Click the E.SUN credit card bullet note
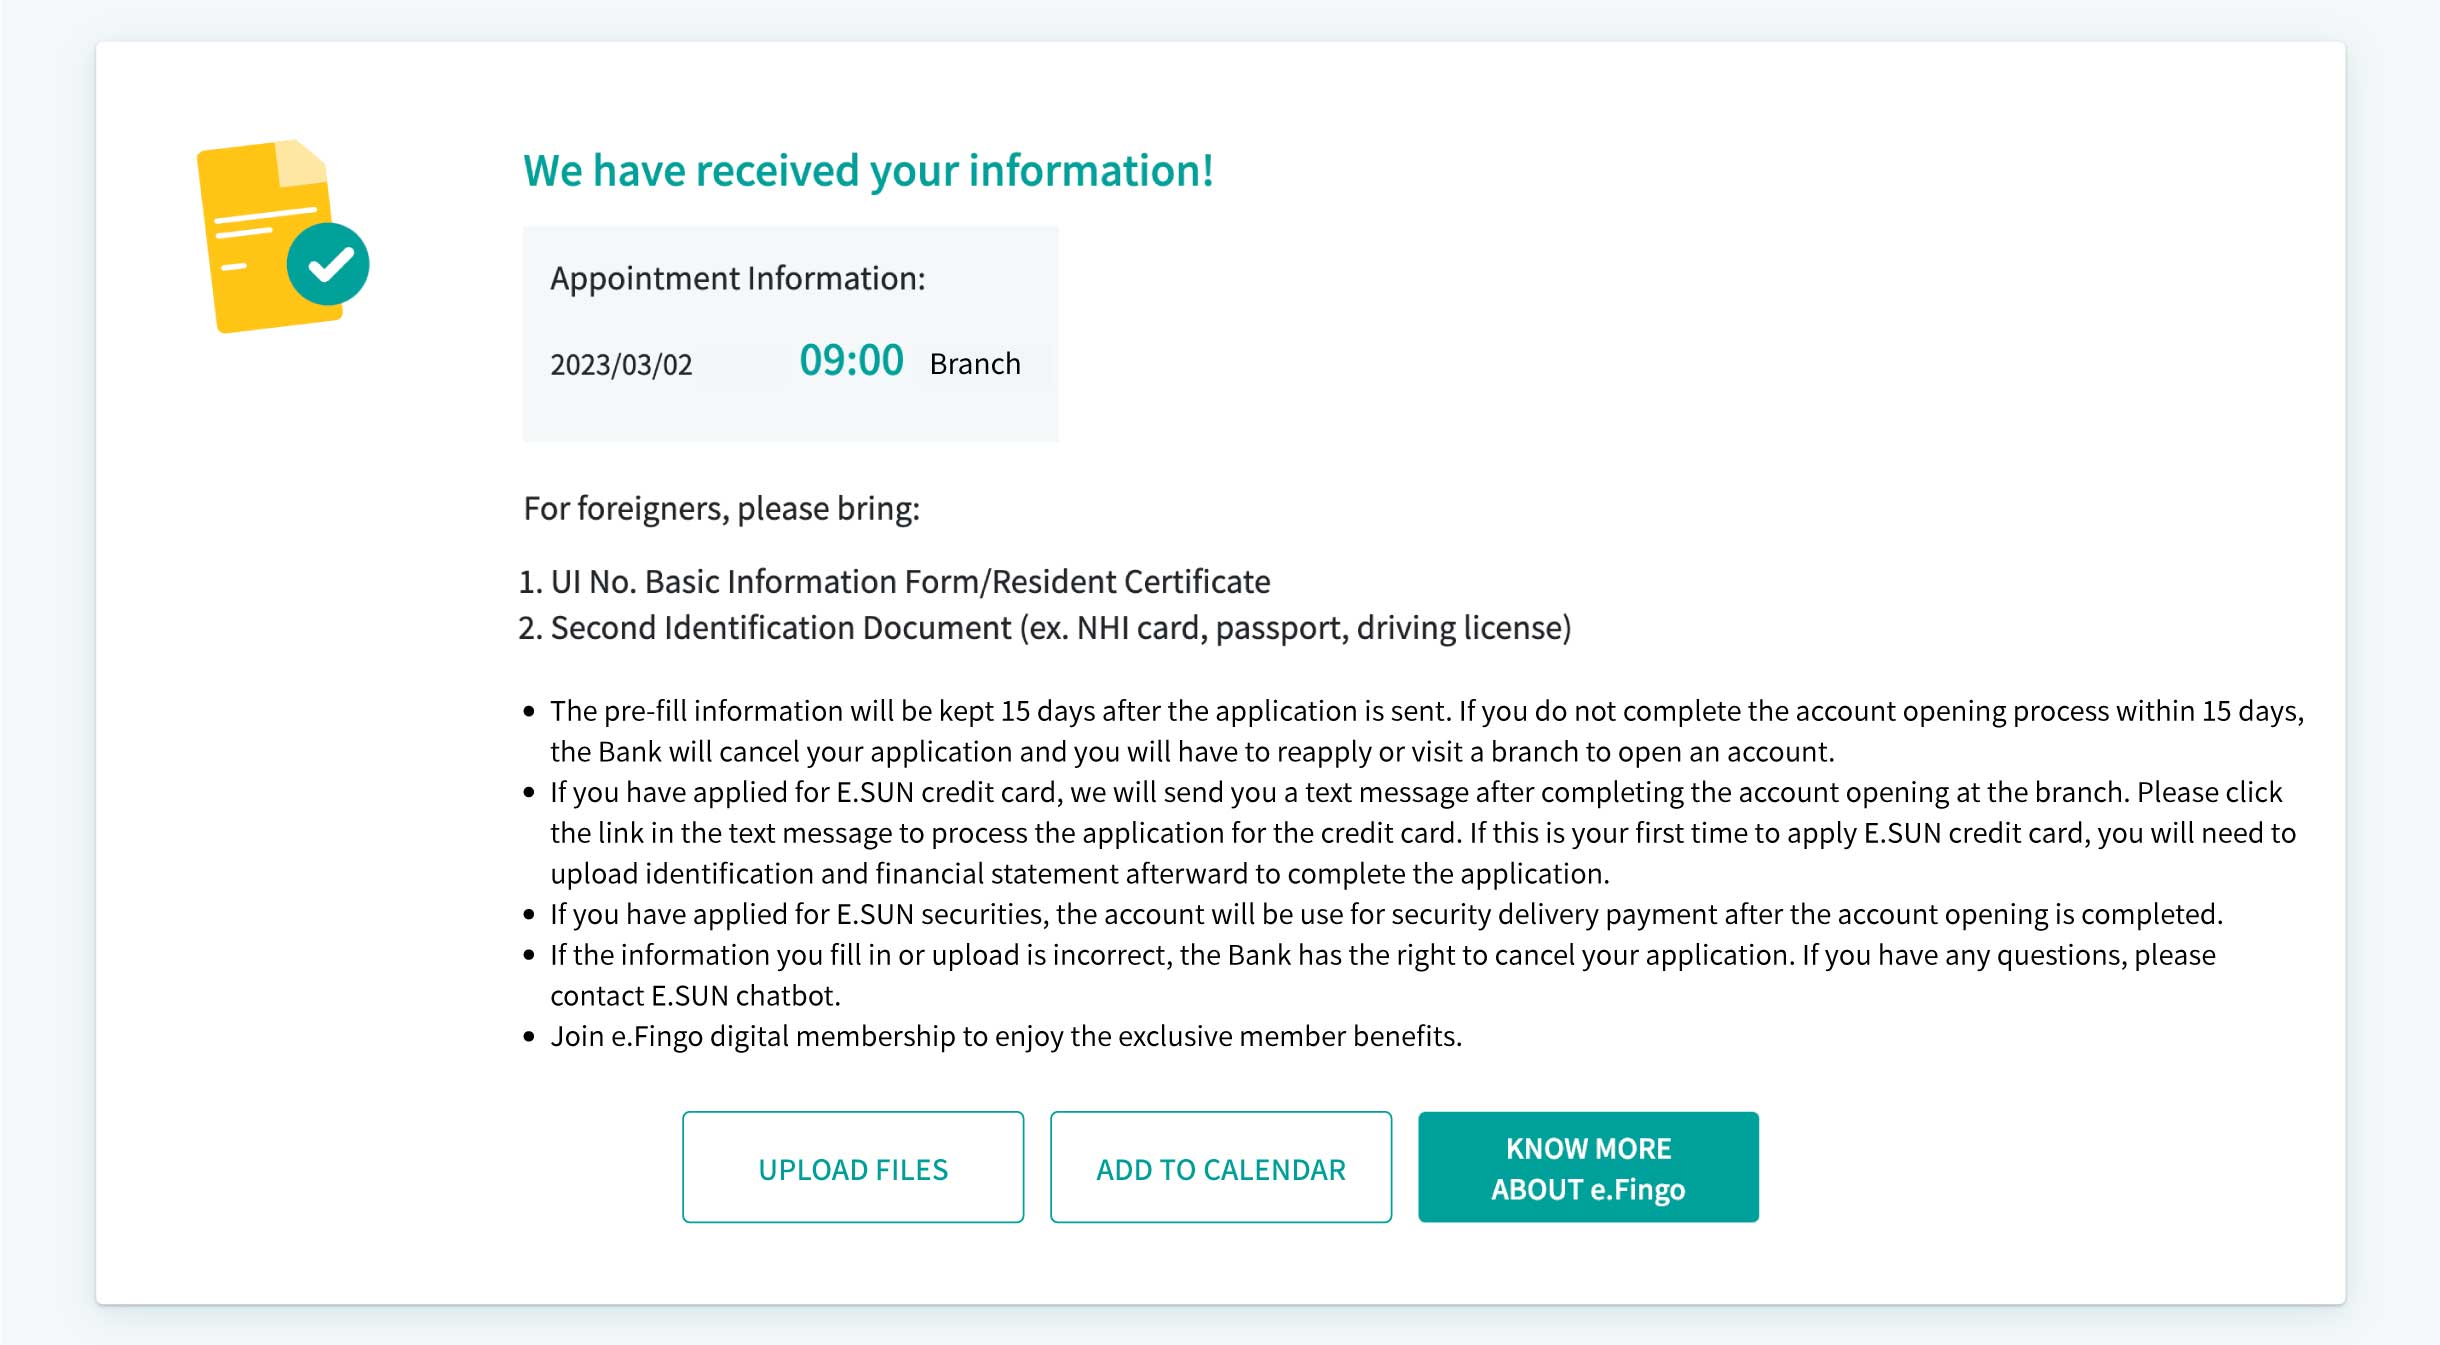 point(1423,833)
